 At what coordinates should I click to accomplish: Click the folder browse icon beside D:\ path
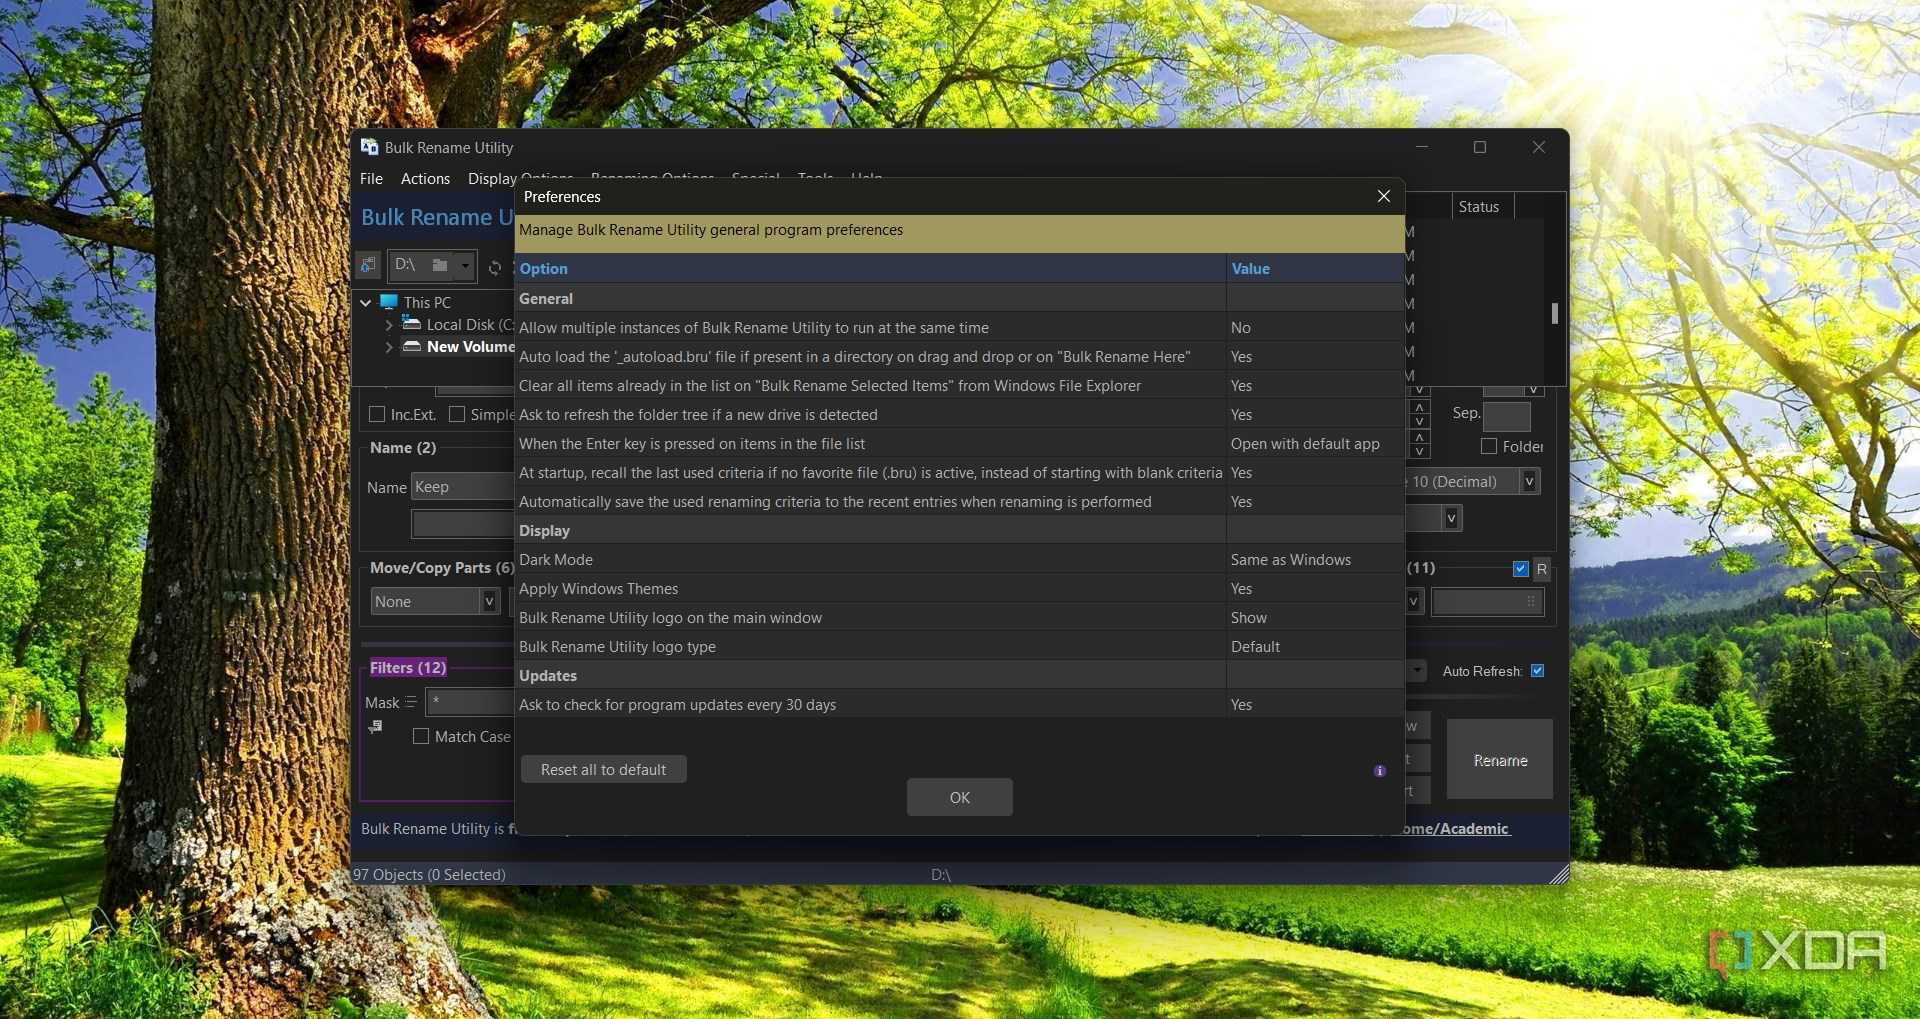point(439,265)
